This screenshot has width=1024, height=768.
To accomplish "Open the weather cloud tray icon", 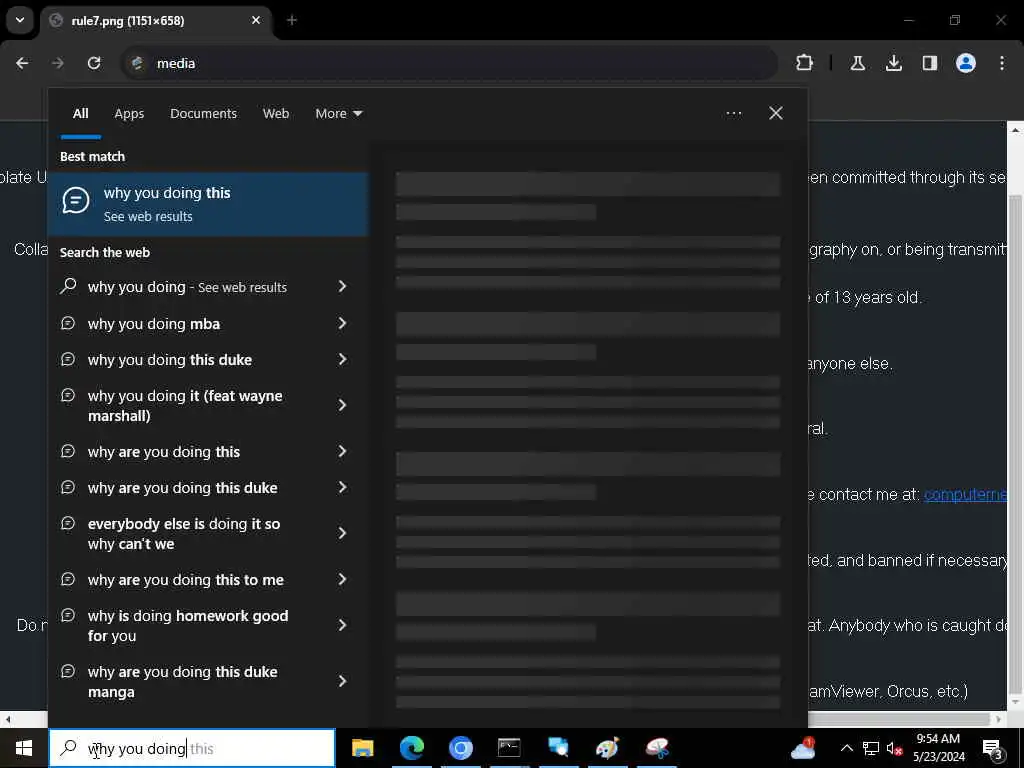I will [x=803, y=748].
